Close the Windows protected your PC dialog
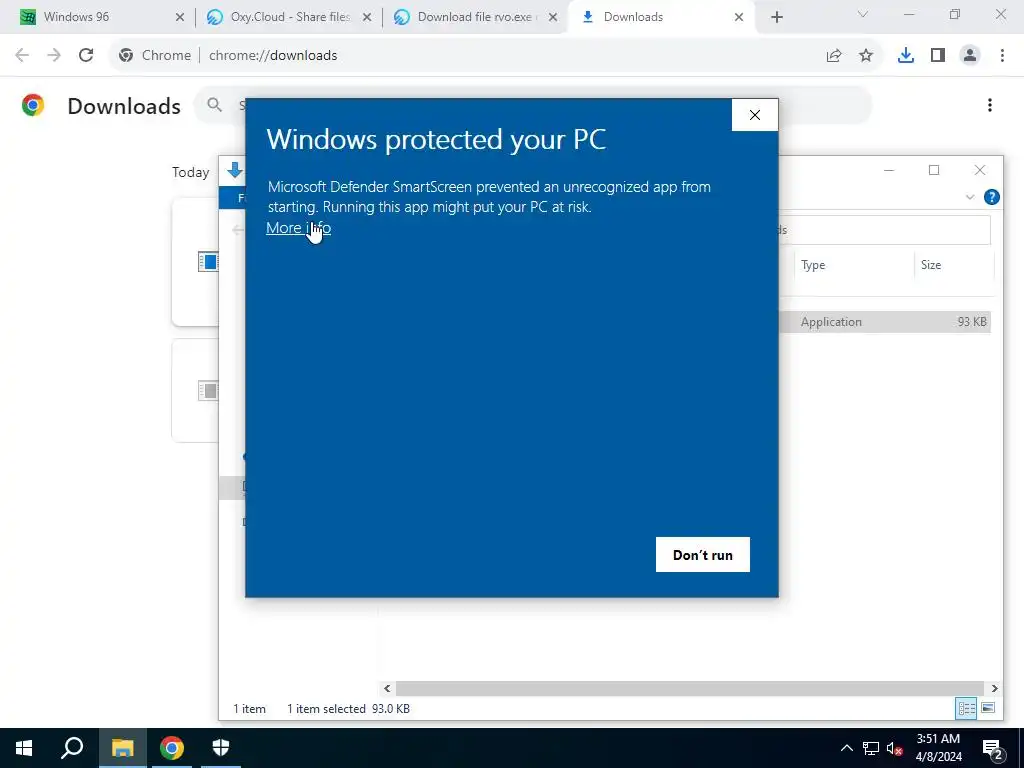Image resolution: width=1024 pixels, height=768 pixels. pos(755,115)
